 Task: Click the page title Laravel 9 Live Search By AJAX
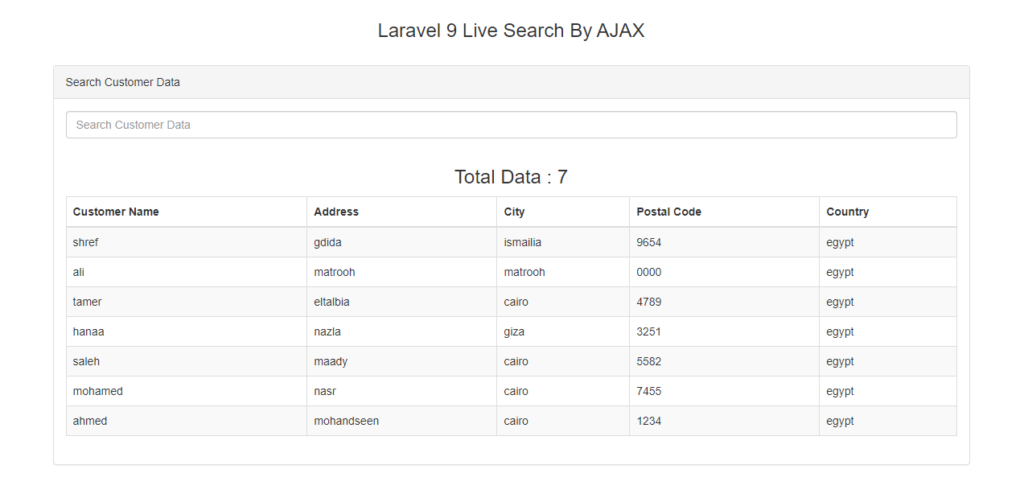coord(511,31)
